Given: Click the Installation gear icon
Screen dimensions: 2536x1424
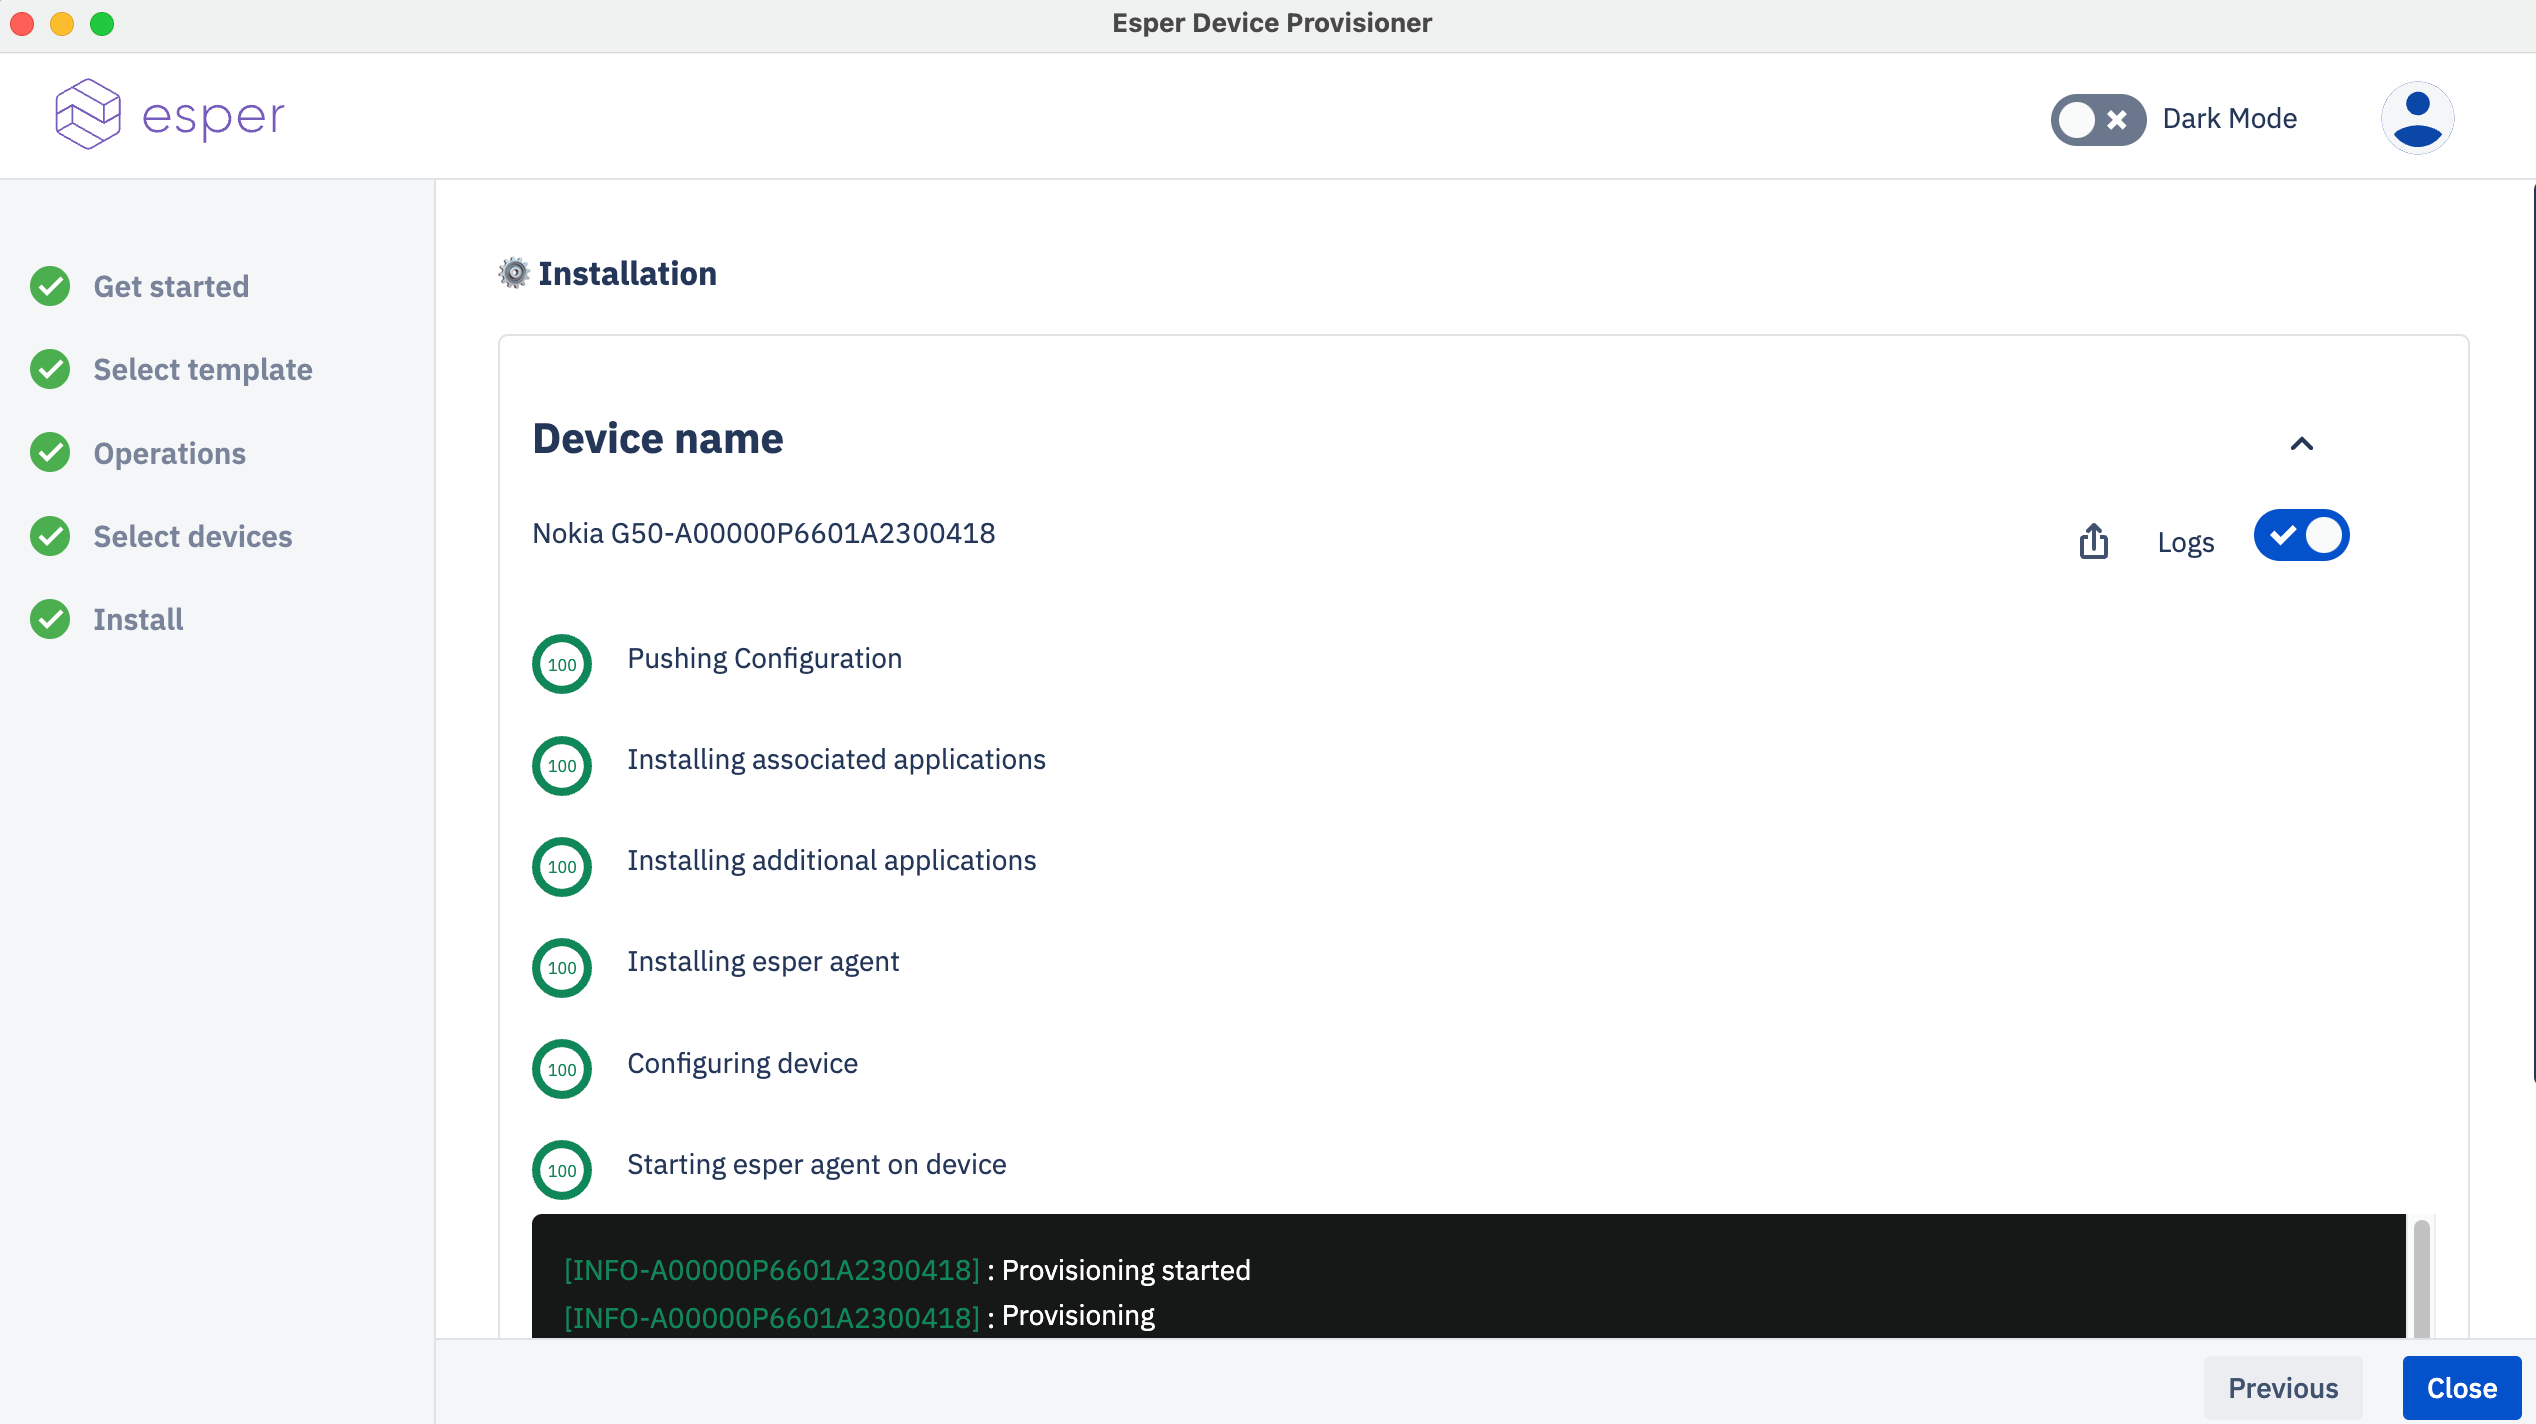Looking at the screenshot, I should [x=513, y=273].
